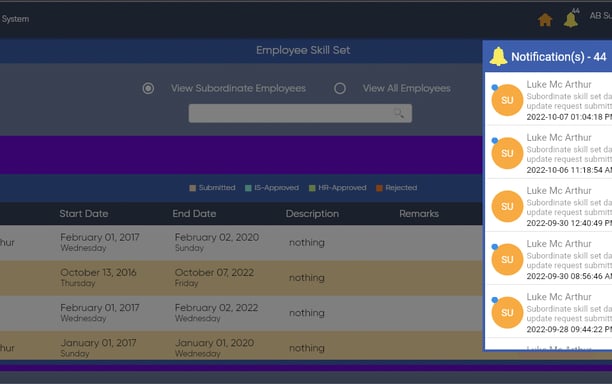The image size is (612, 384).
Task: Select the row ending February 02, 2022
Action: [x=241, y=313]
